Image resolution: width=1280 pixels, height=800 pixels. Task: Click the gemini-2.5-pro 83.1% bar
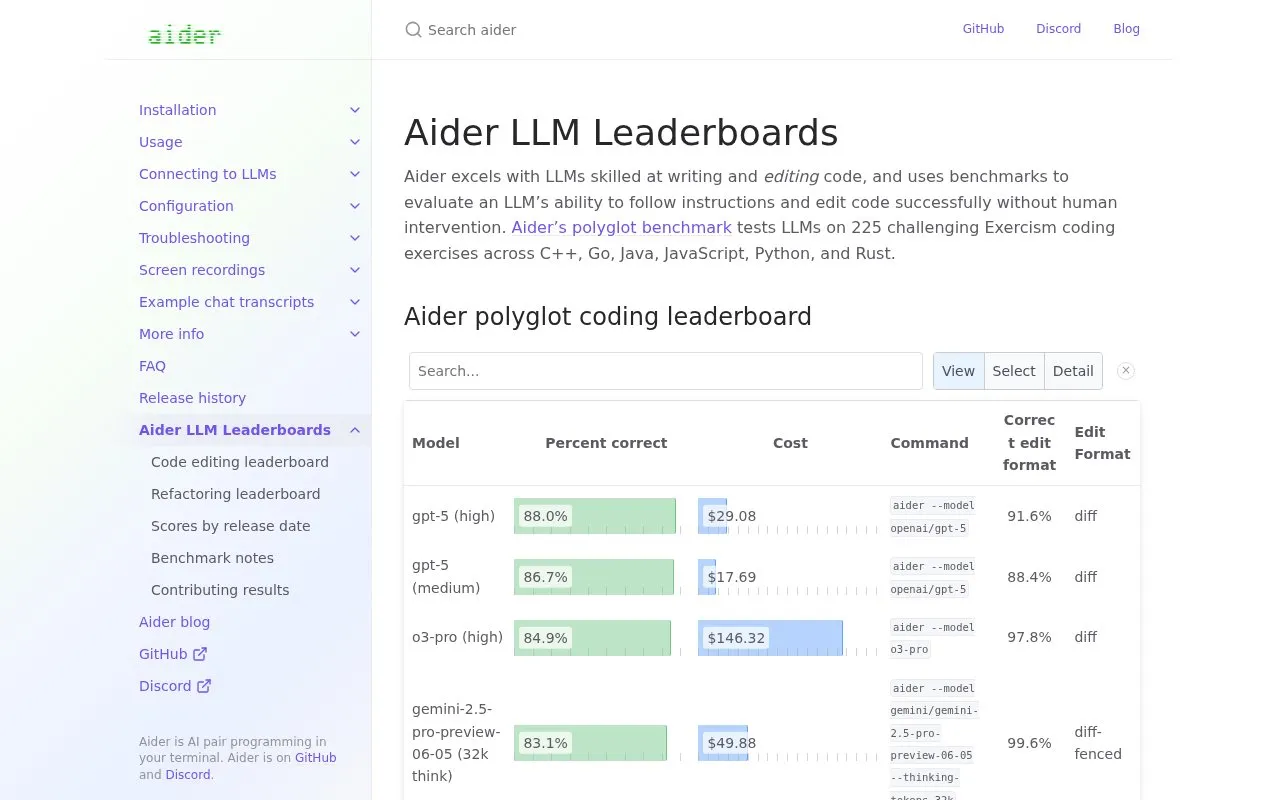click(590, 743)
